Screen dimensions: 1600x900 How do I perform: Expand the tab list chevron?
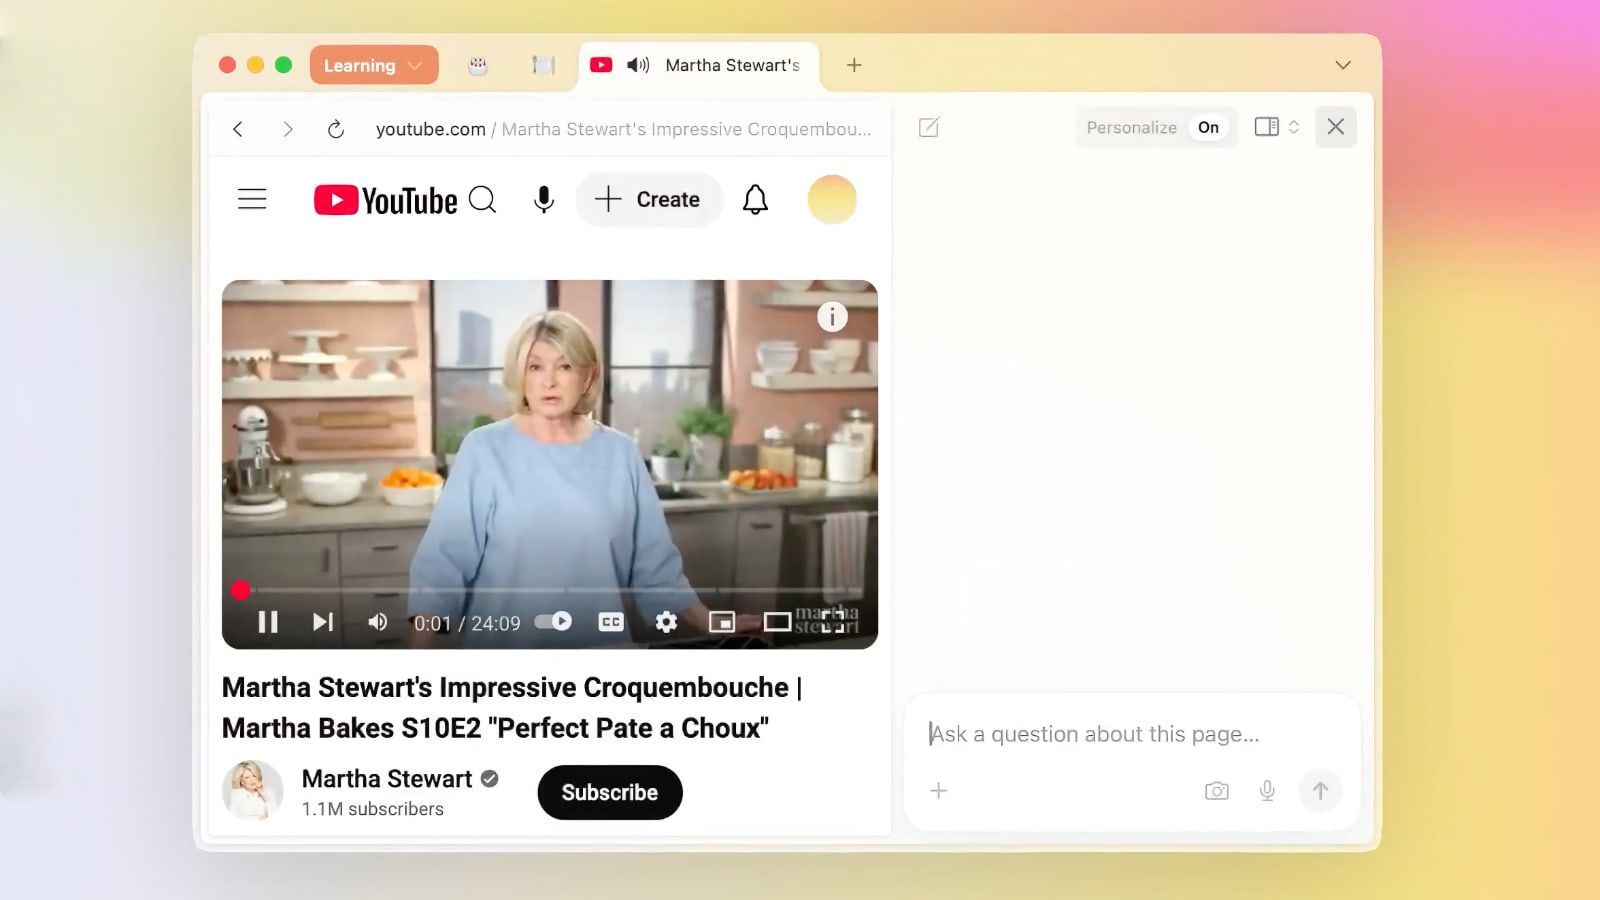[1342, 65]
